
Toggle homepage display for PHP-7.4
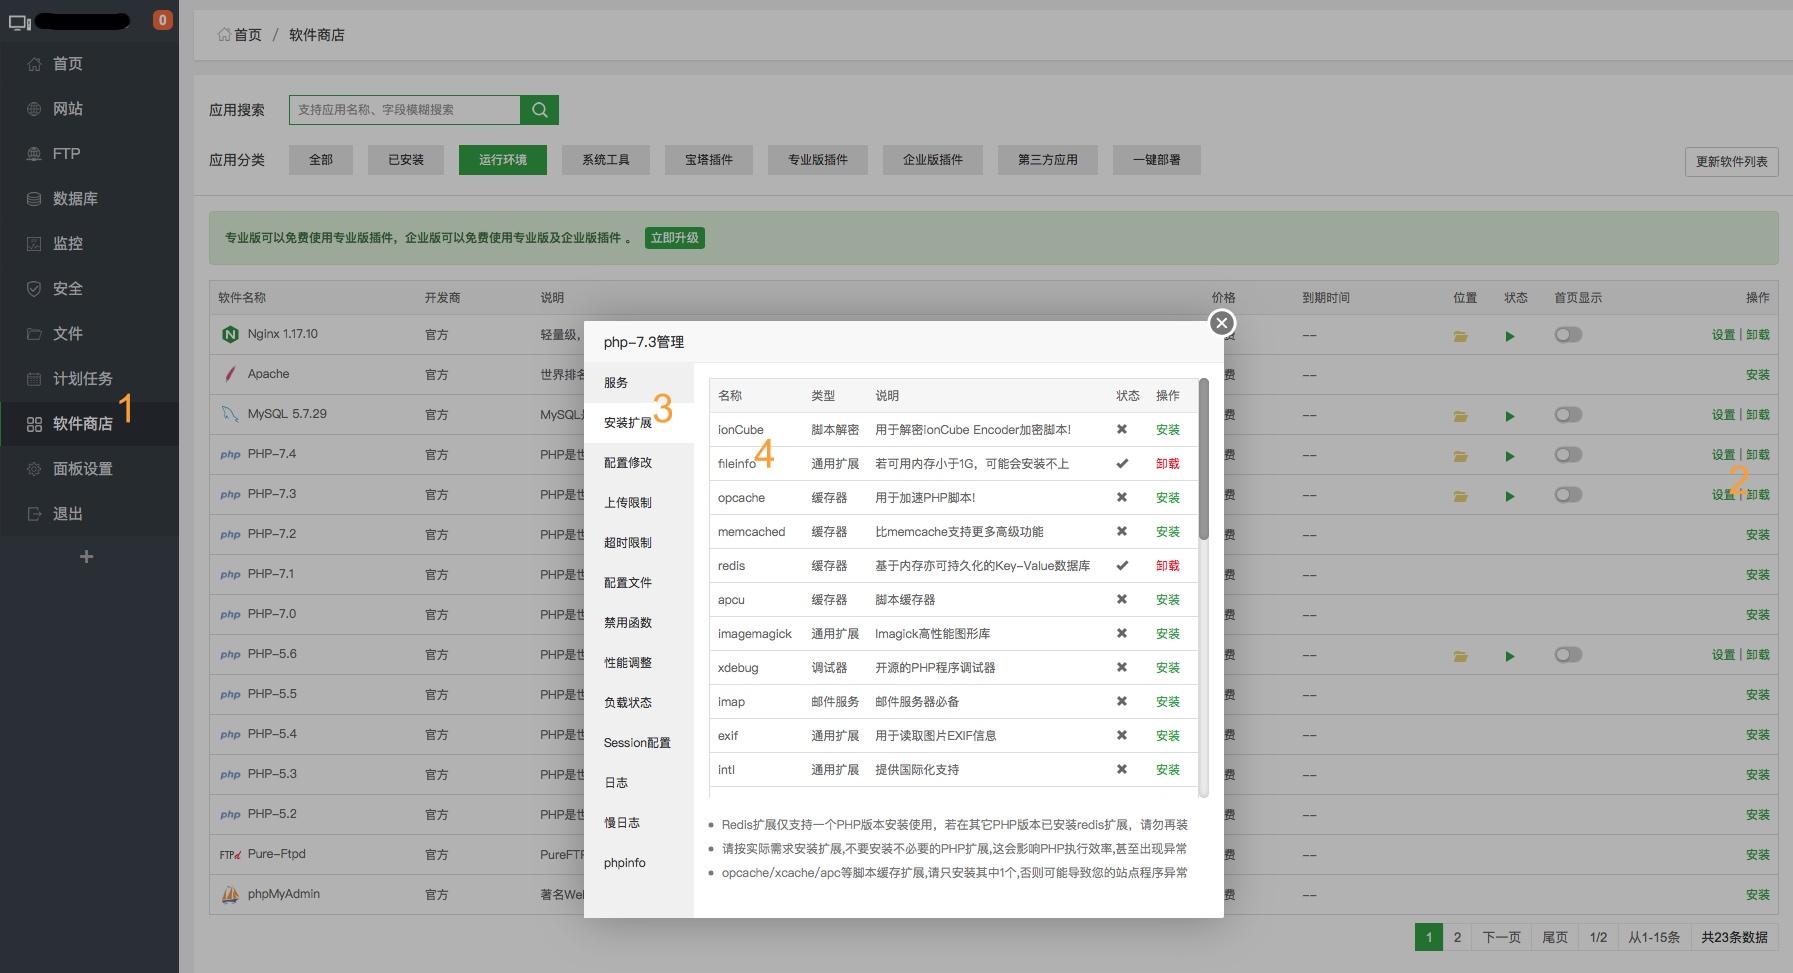click(1568, 455)
